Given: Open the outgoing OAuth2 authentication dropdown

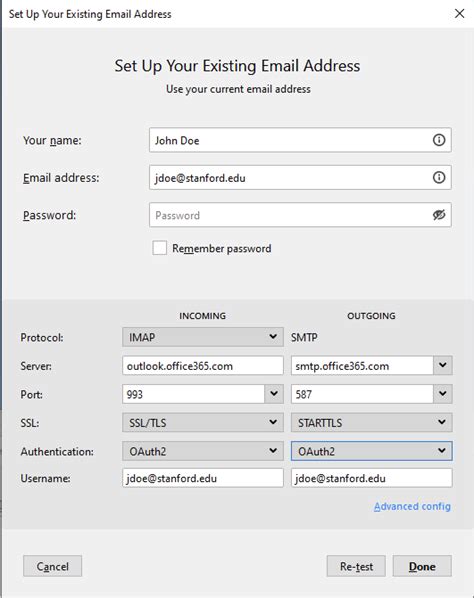Looking at the screenshot, I should (372, 451).
